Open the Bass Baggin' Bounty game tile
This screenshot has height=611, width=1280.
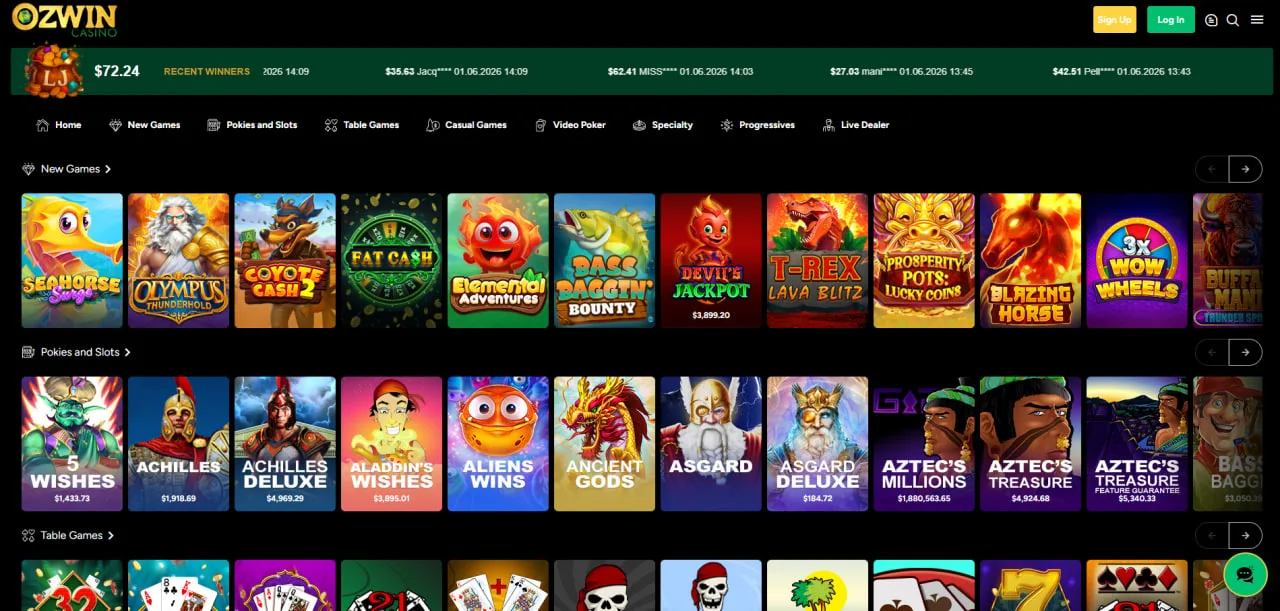tap(604, 260)
